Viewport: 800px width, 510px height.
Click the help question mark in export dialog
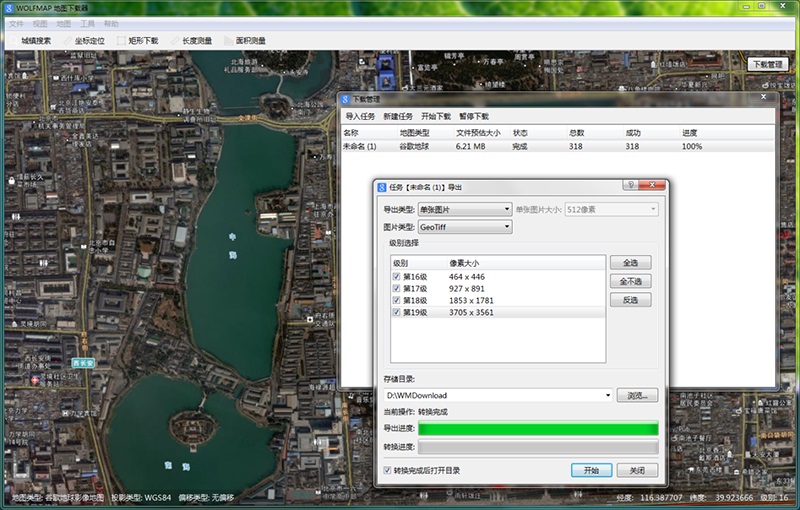(631, 185)
